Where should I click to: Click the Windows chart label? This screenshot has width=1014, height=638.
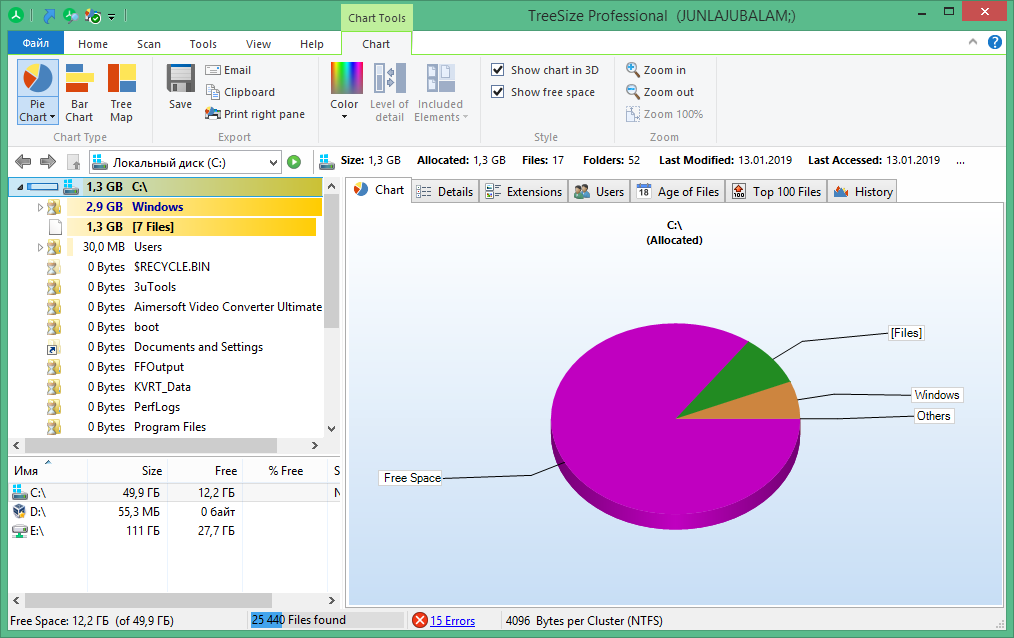pyautogui.click(x=936, y=395)
